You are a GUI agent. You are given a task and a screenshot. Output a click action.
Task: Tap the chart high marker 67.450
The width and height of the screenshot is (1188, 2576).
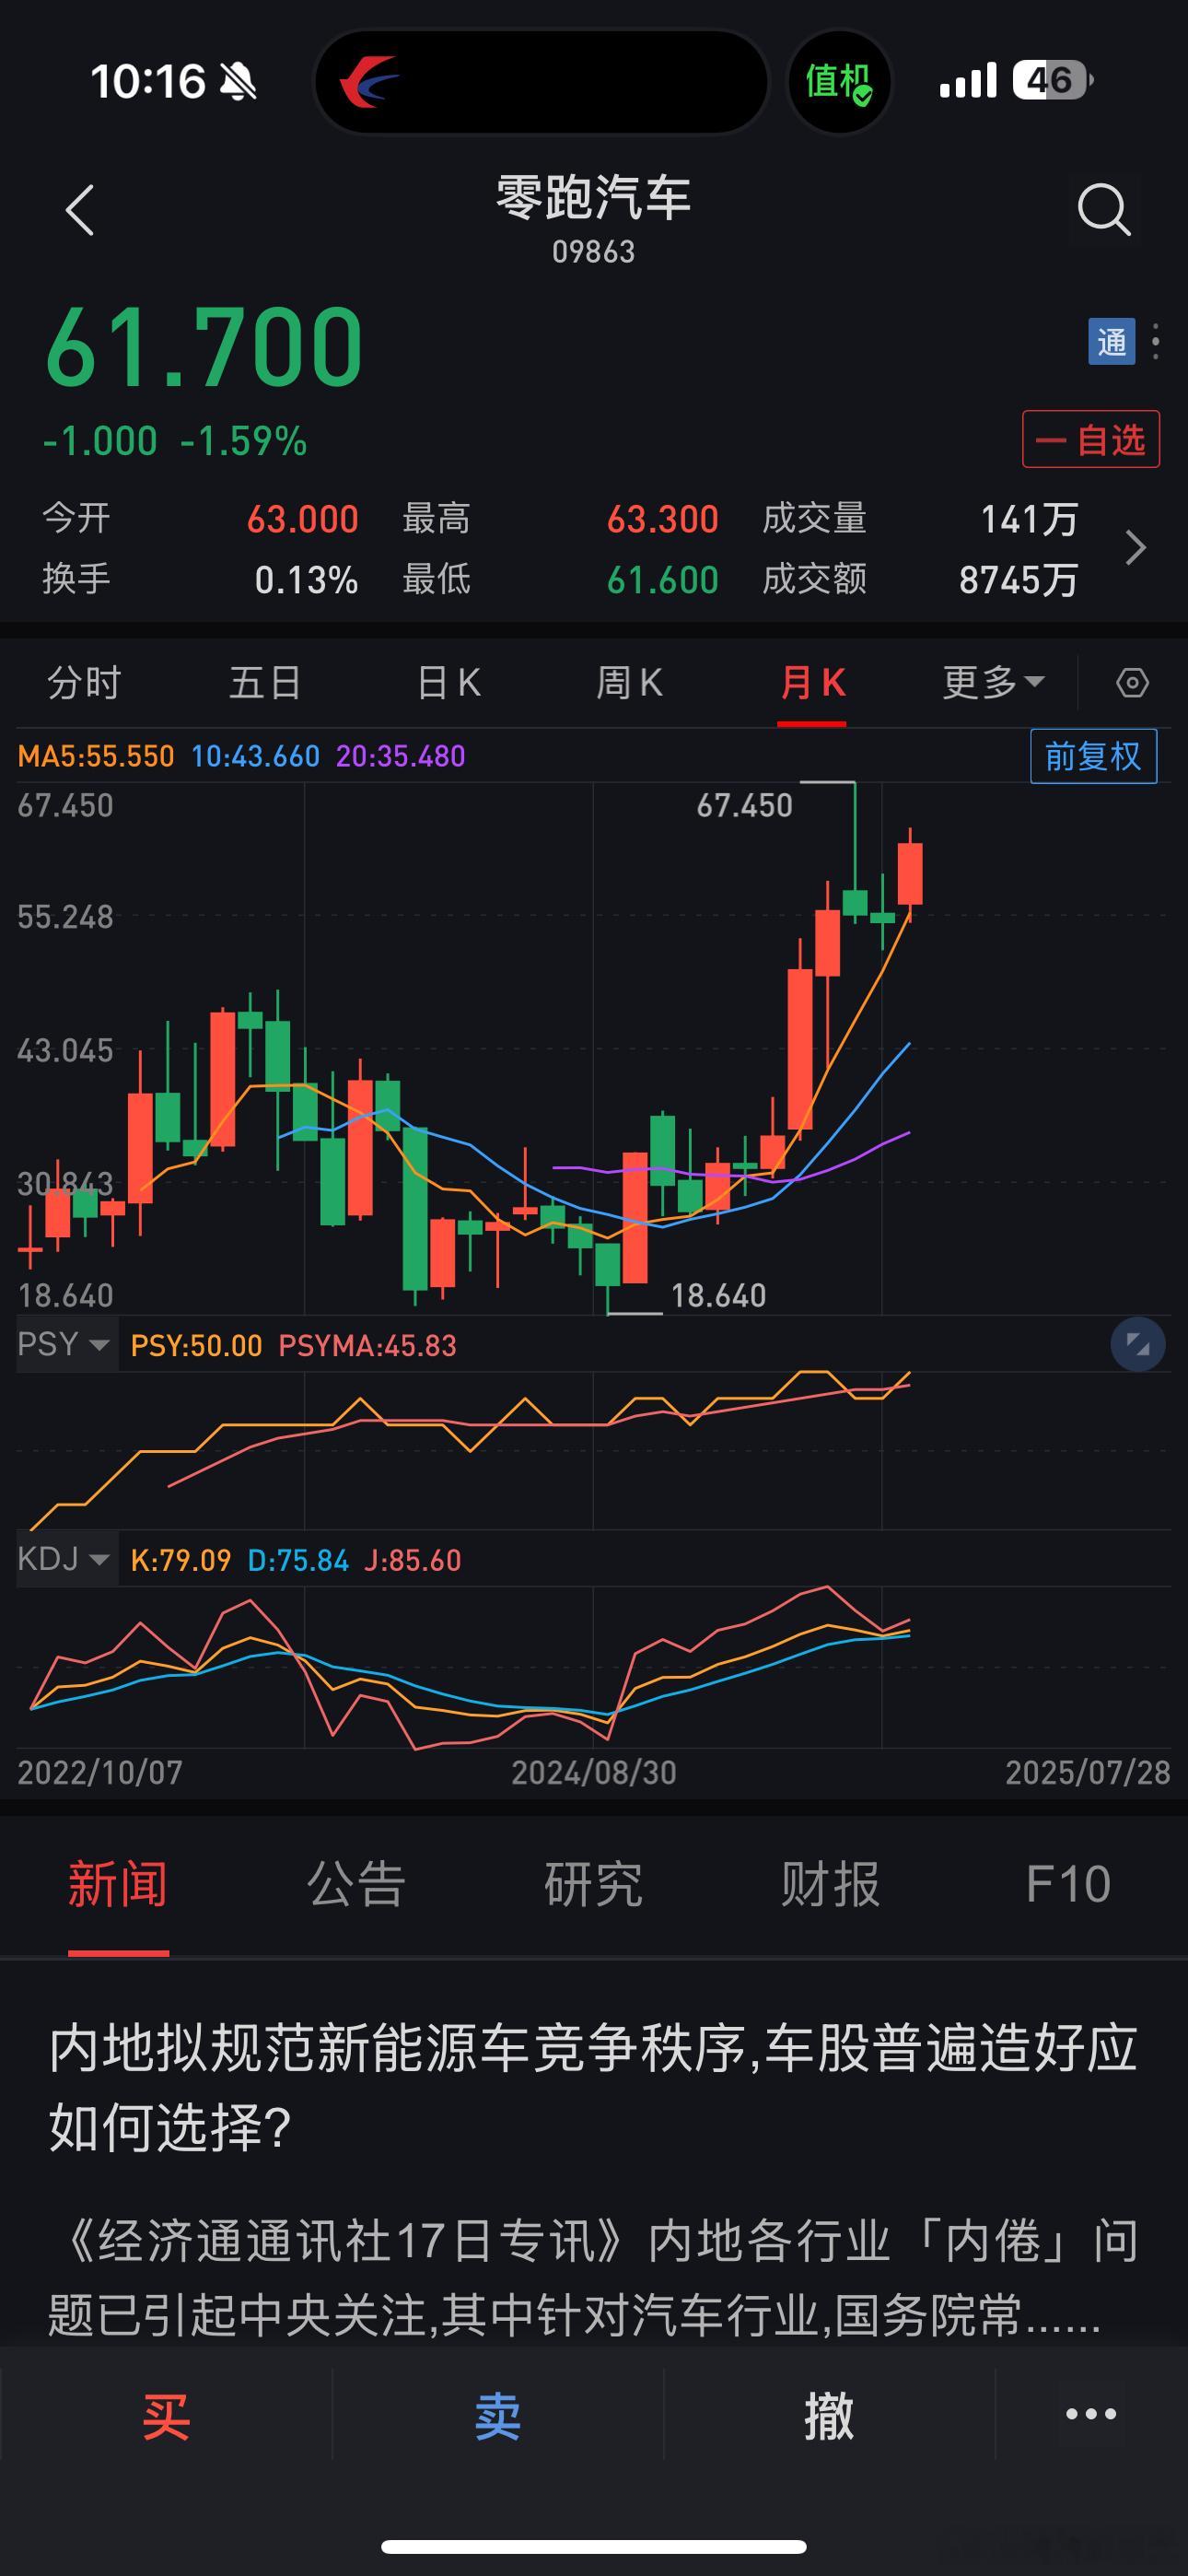[744, 805]
